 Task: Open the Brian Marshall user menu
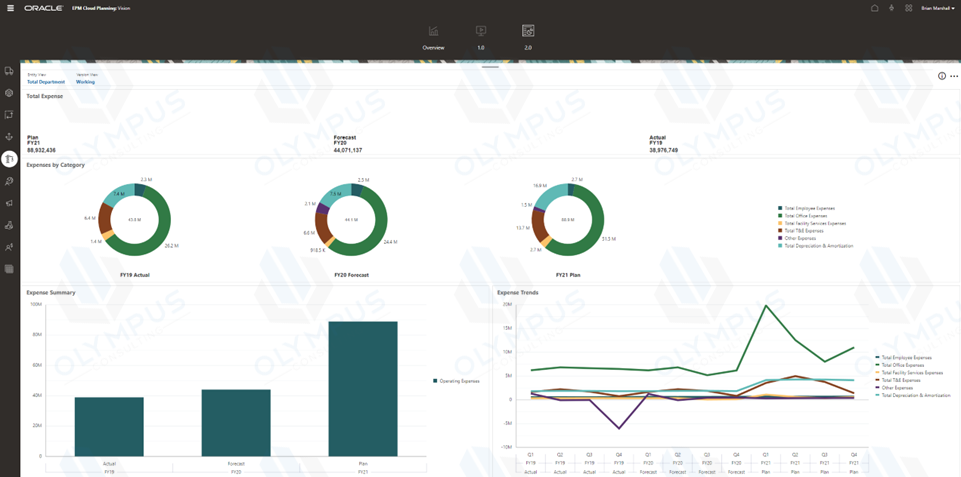coord(940,9)
